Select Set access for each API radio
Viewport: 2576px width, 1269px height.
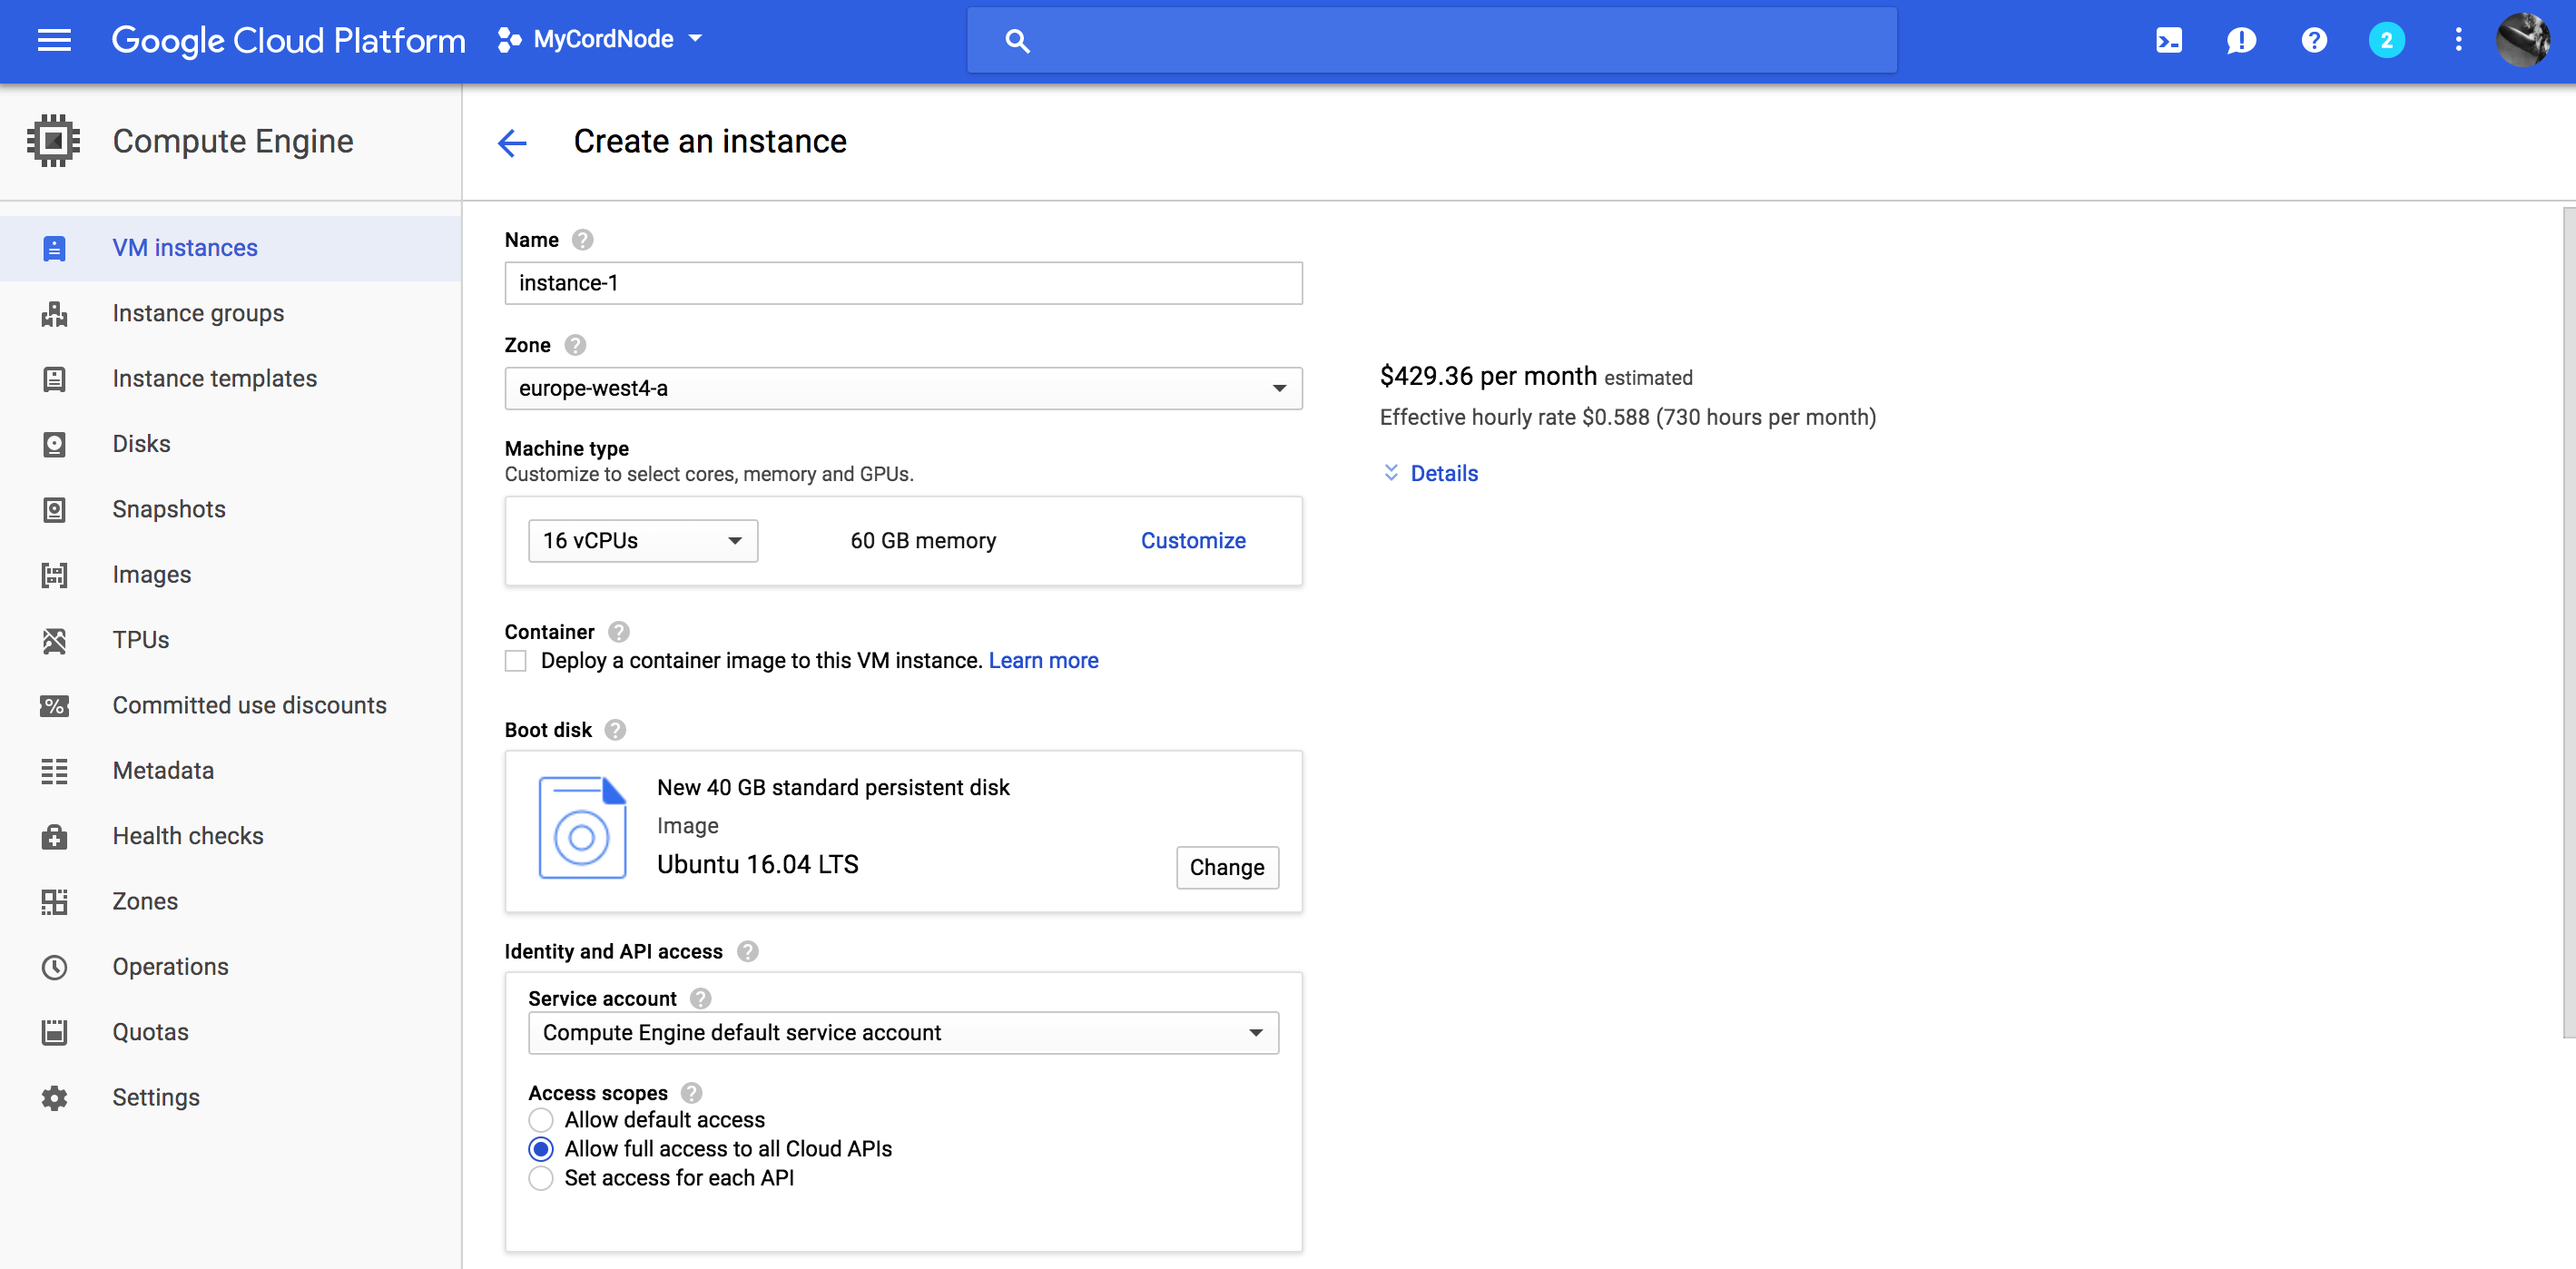541,1178
